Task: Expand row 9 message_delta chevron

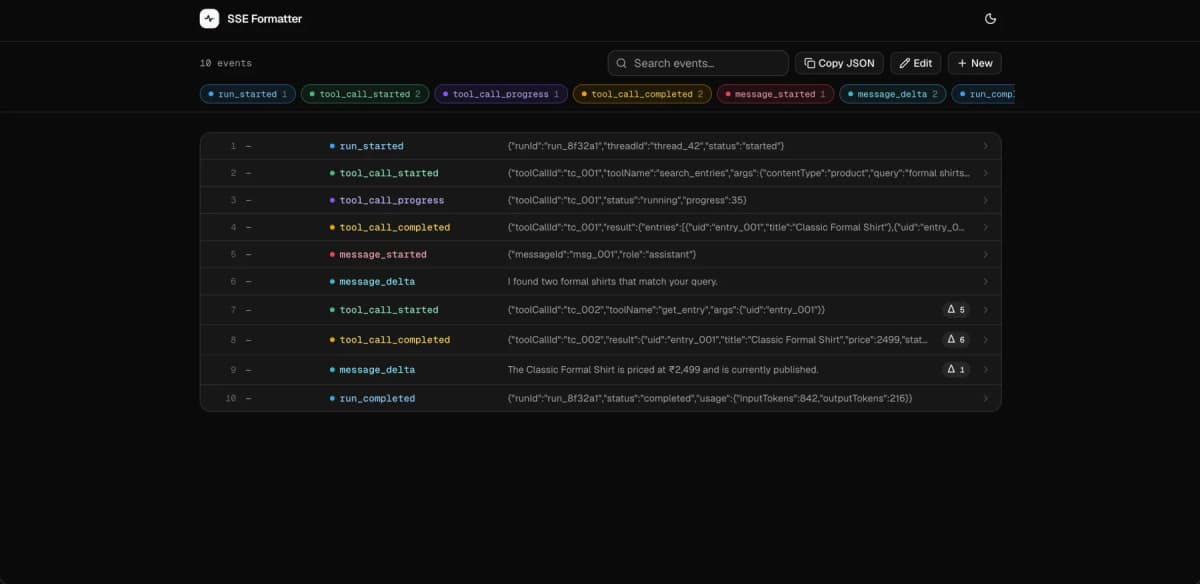Action: 985,370
